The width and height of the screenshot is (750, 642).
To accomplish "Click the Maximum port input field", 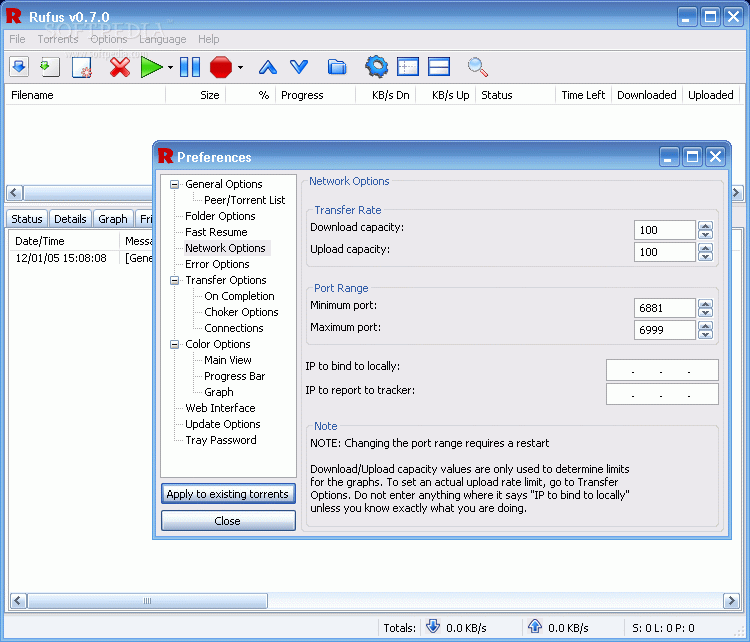I will tap(664, 330).
